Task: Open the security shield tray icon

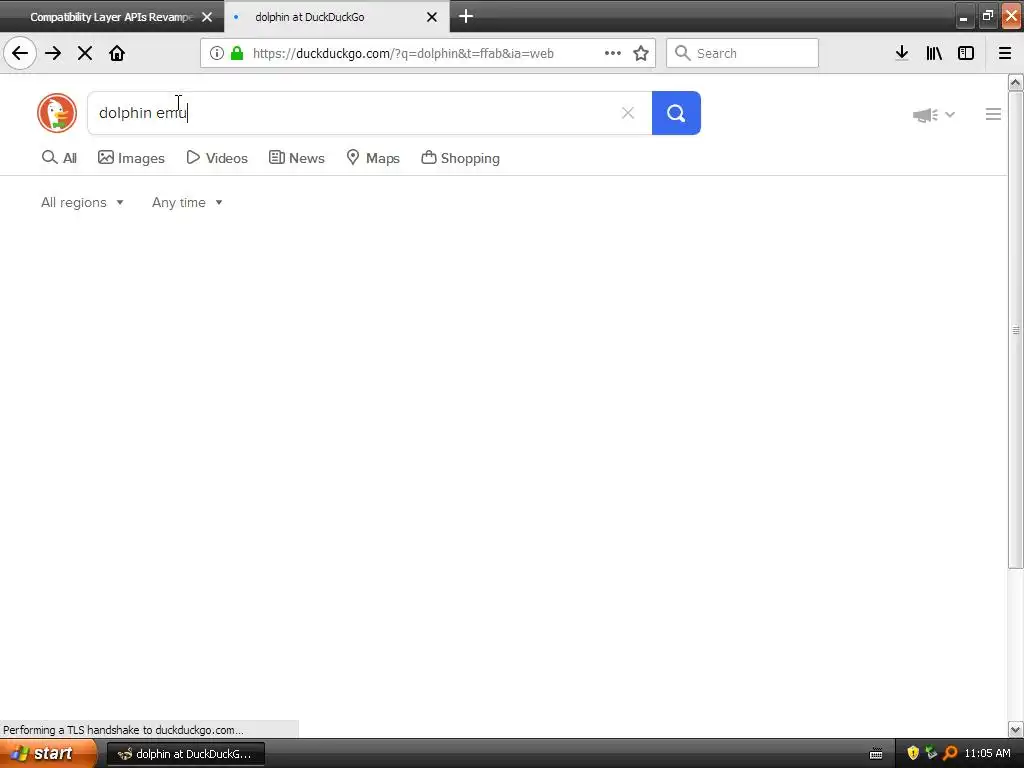Action: tap(913, 754)
